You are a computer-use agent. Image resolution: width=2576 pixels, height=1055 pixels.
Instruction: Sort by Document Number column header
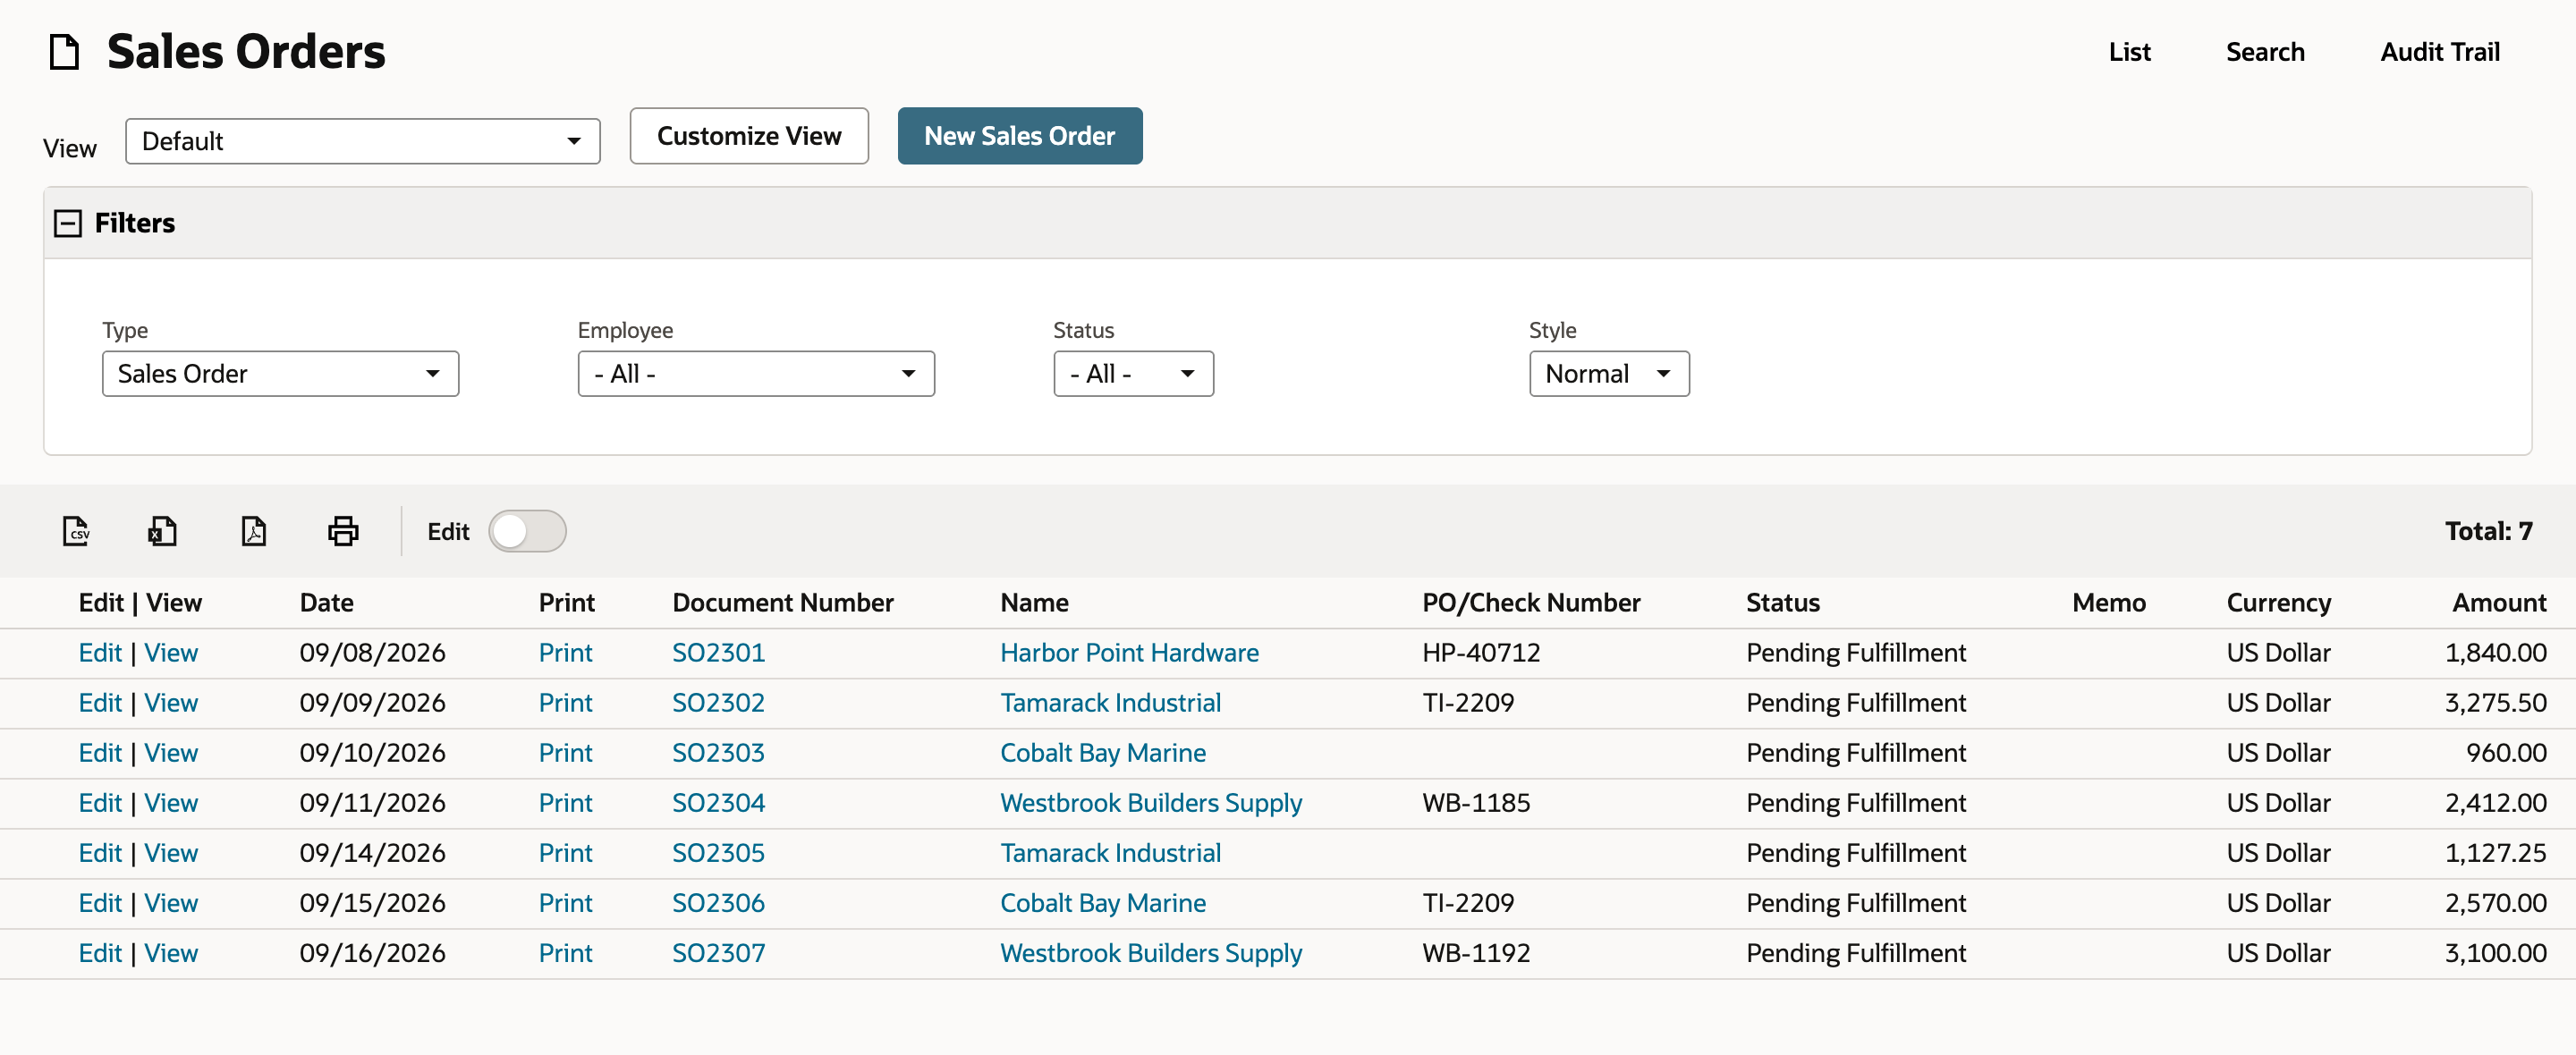[x=783, y=603]
